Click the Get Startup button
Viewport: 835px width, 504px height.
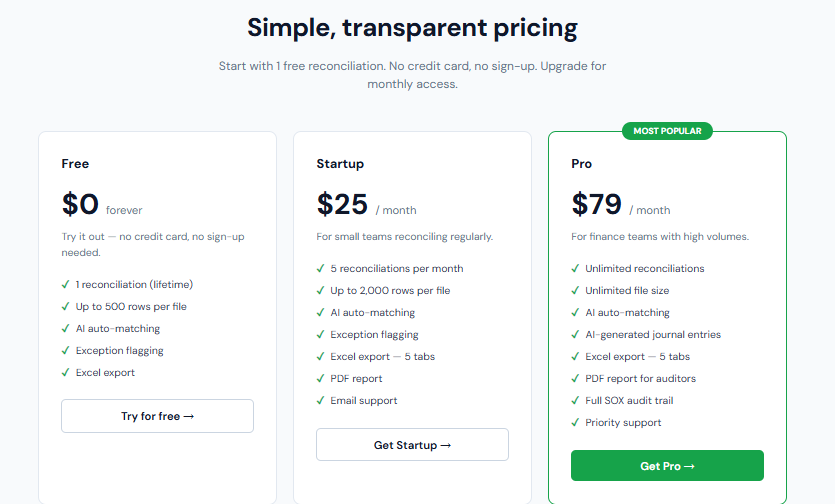click(x=412, y=445)
